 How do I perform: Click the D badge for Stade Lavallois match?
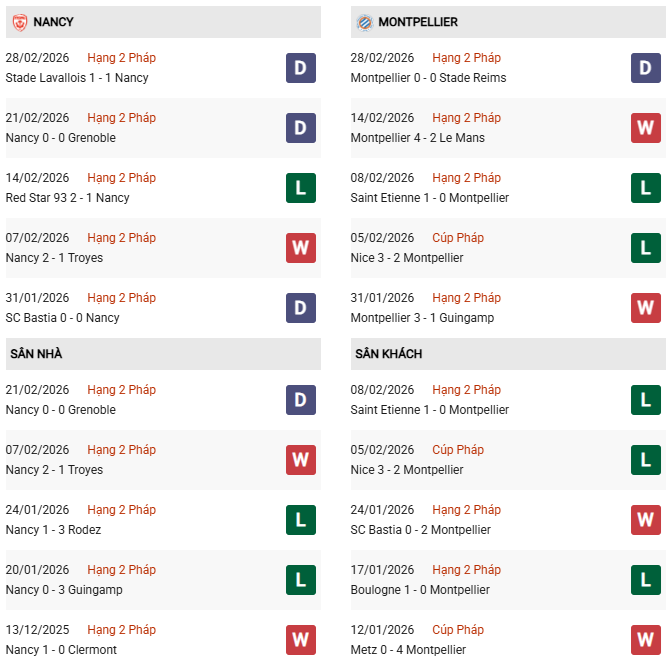pyautogui.click(x=300, y=68)
